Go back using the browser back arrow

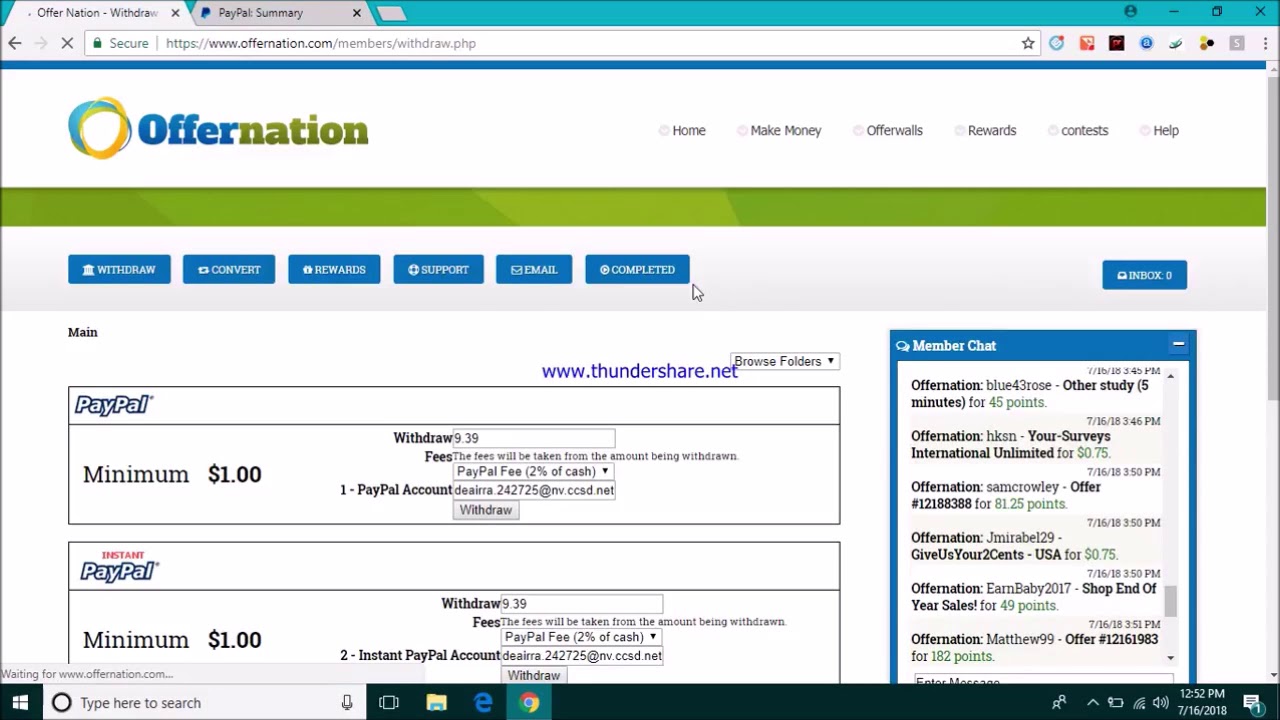15,43
